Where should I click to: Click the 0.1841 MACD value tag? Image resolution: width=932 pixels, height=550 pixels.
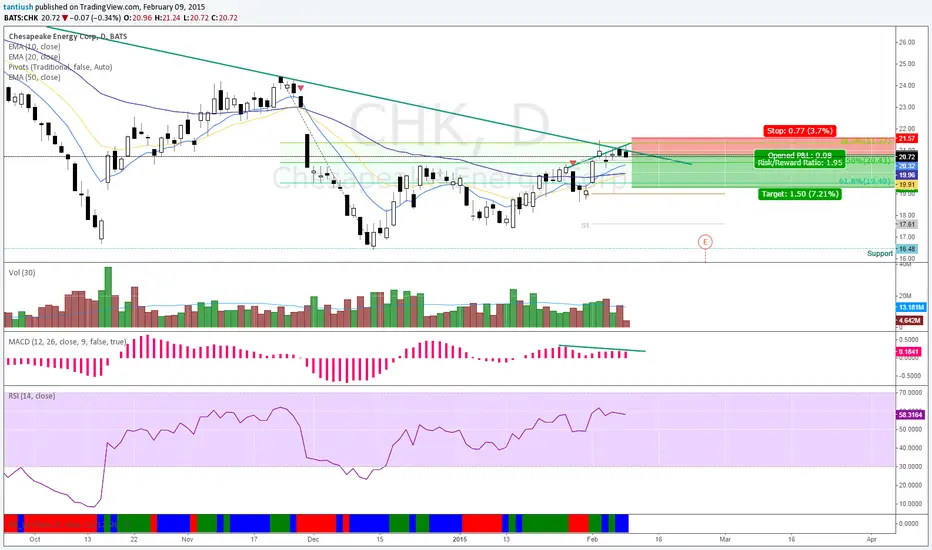coord(908,351)
